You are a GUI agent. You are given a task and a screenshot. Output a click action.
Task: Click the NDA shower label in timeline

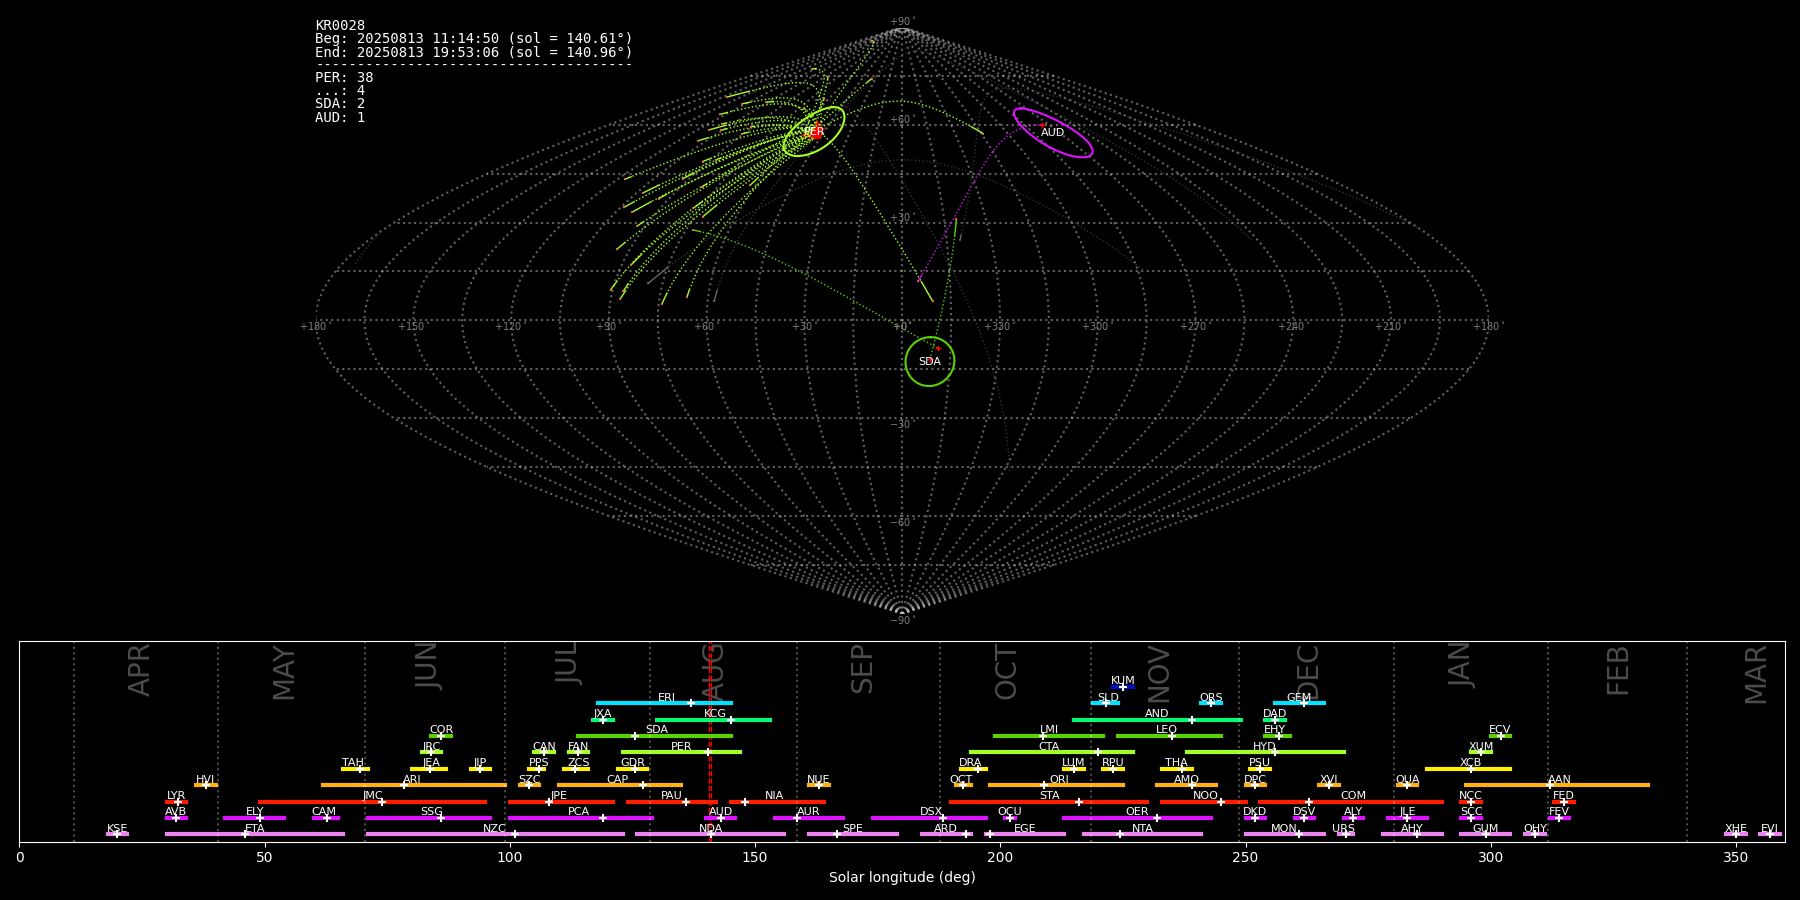pyautogui.click(x=710, y=829)
